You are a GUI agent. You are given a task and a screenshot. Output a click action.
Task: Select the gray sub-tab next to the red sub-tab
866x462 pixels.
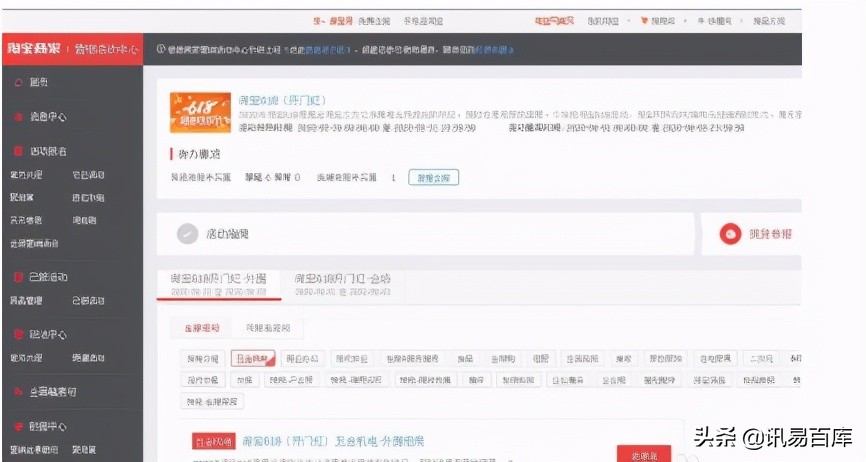(x=268, y=328)
